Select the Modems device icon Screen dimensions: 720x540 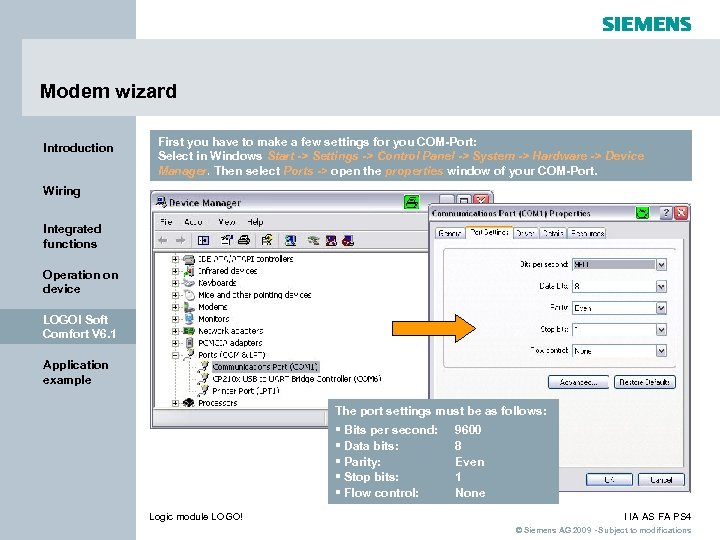coord(189,307)
